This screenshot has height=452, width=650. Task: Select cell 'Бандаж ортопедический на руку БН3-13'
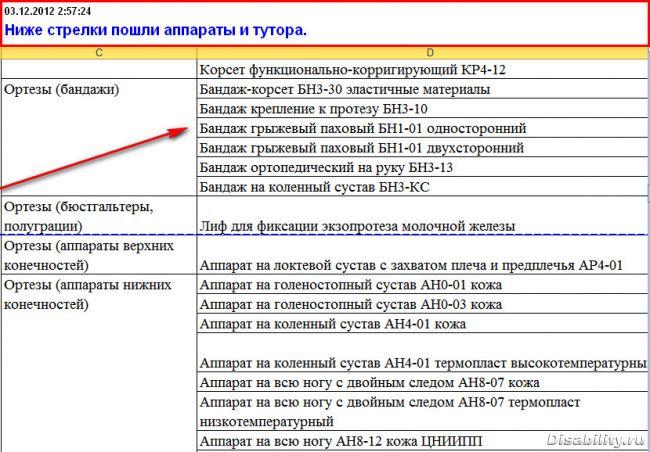click(423, 167)
